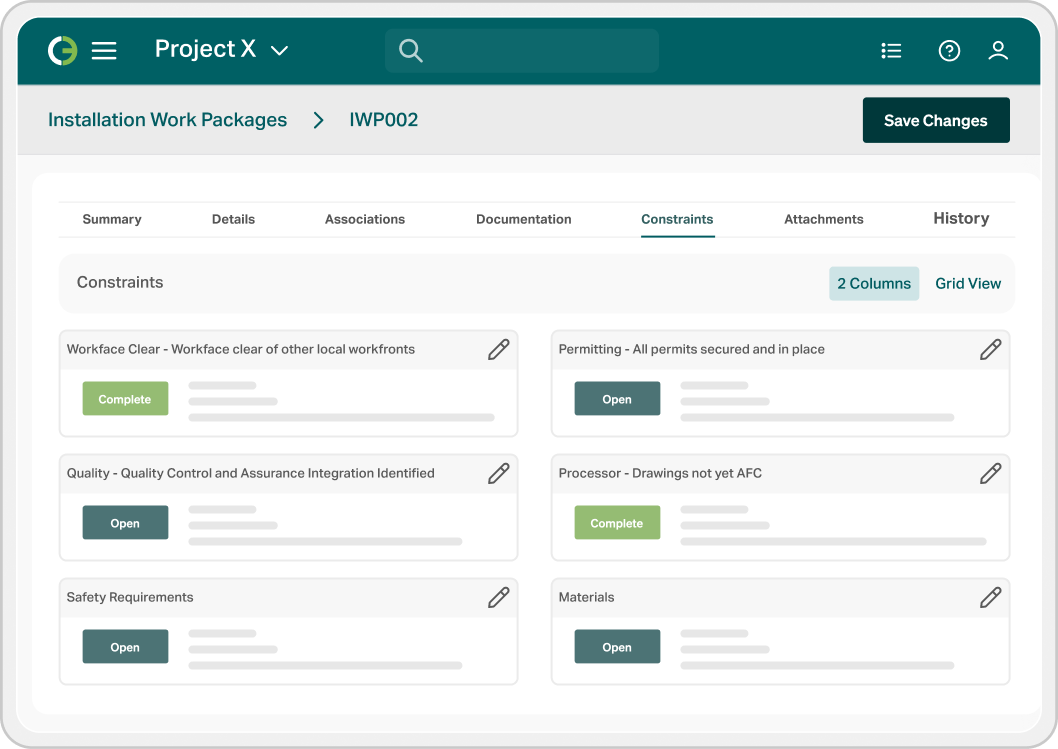
Task: Switch constraints to Grid View
Action: (x=967, y=283)
